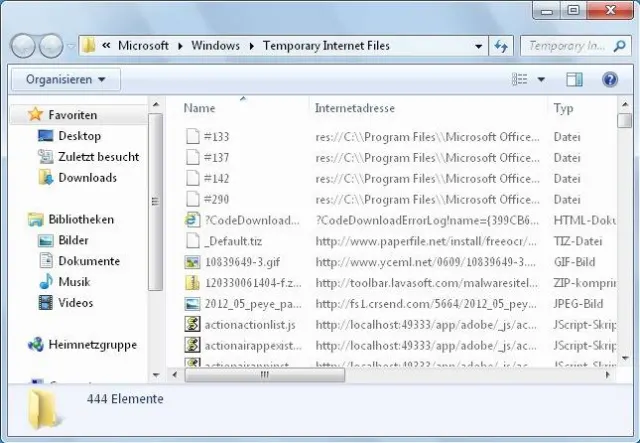Image resolution: width=640 pixels, height=443 pixels.
Task: Open the Videos library
Action: [x=76, y=303]
